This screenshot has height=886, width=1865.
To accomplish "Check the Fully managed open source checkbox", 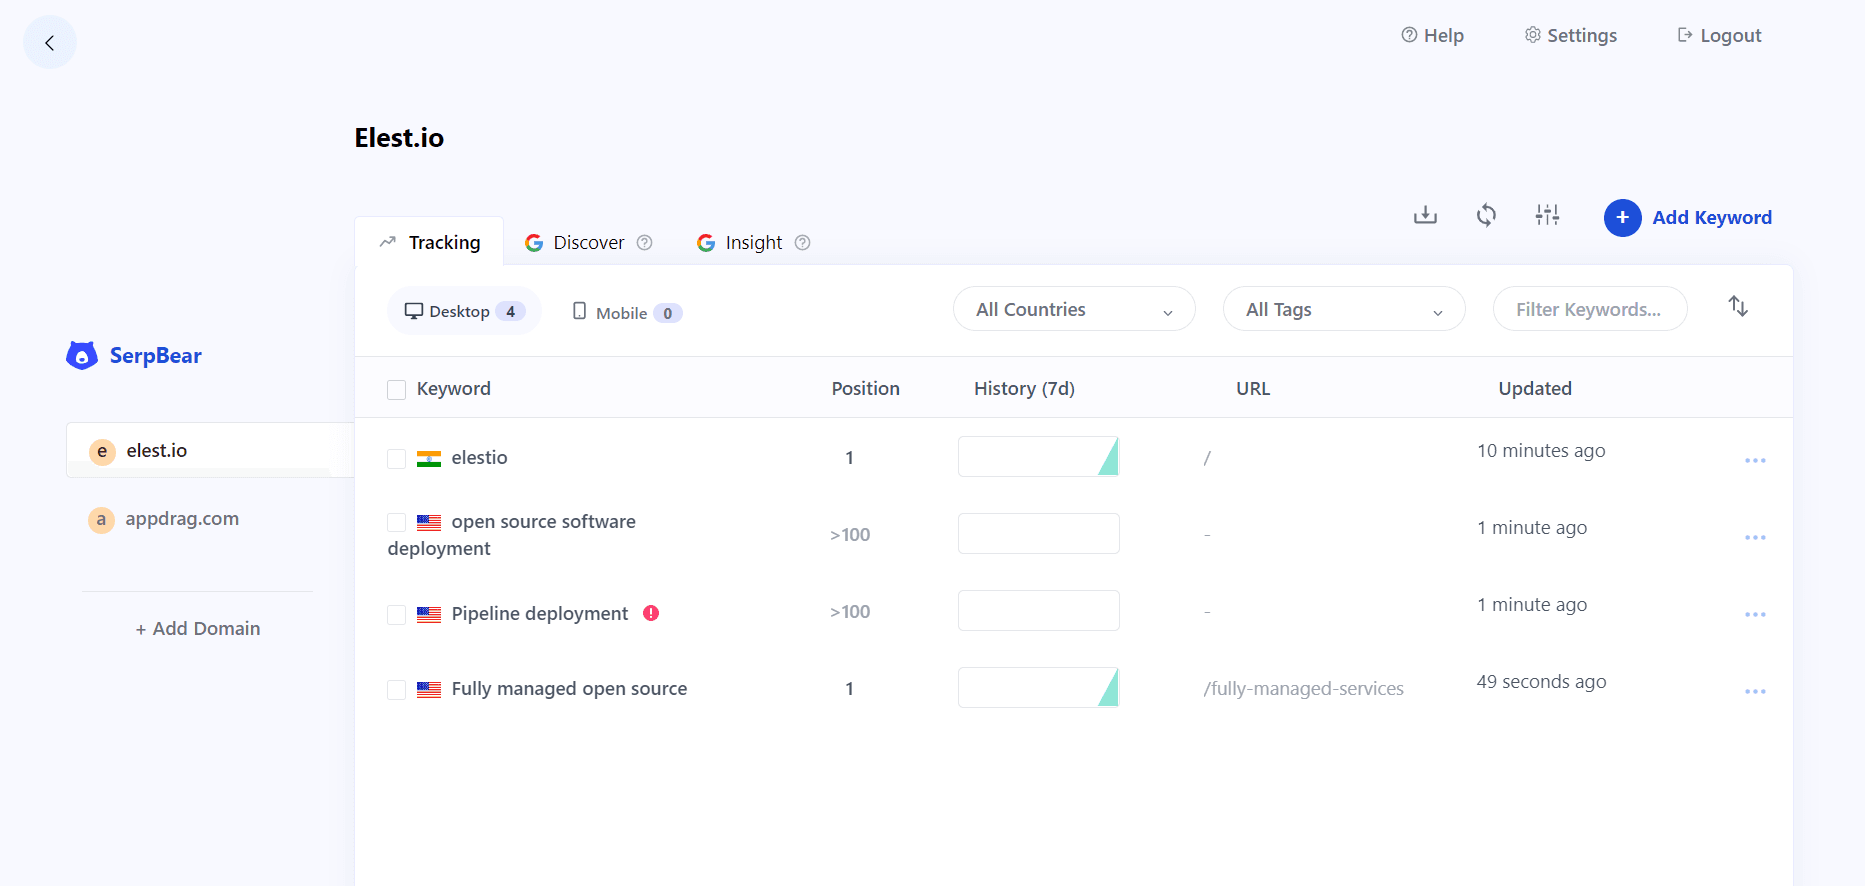I will (x=397, y=690).
